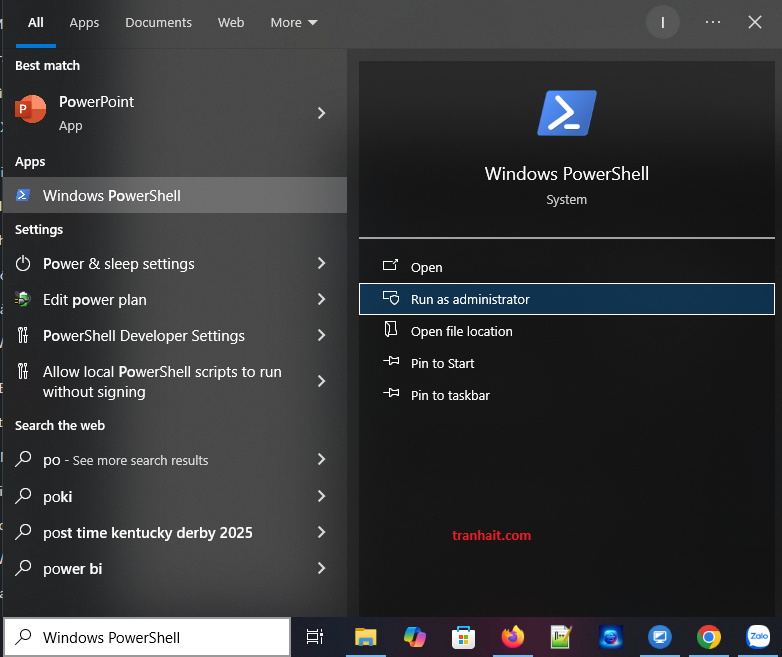
Task: Expand the power bi result chevron
Action: (322, 568)
